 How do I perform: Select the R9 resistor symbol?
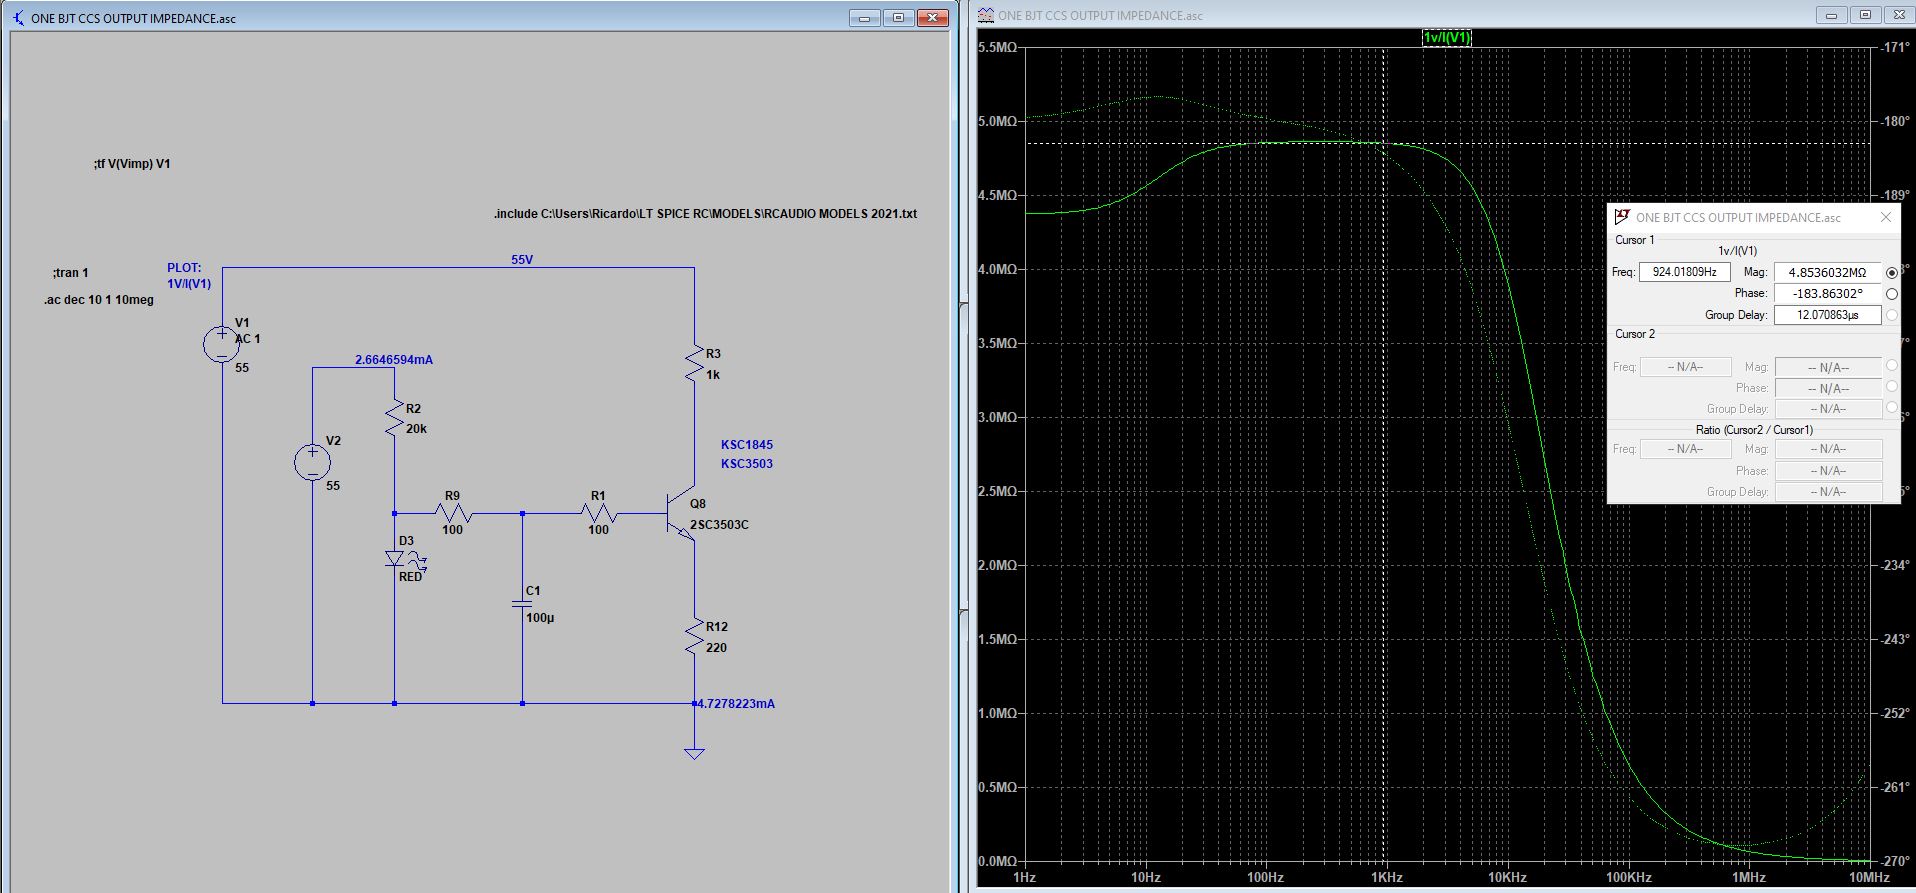[453, 514]
